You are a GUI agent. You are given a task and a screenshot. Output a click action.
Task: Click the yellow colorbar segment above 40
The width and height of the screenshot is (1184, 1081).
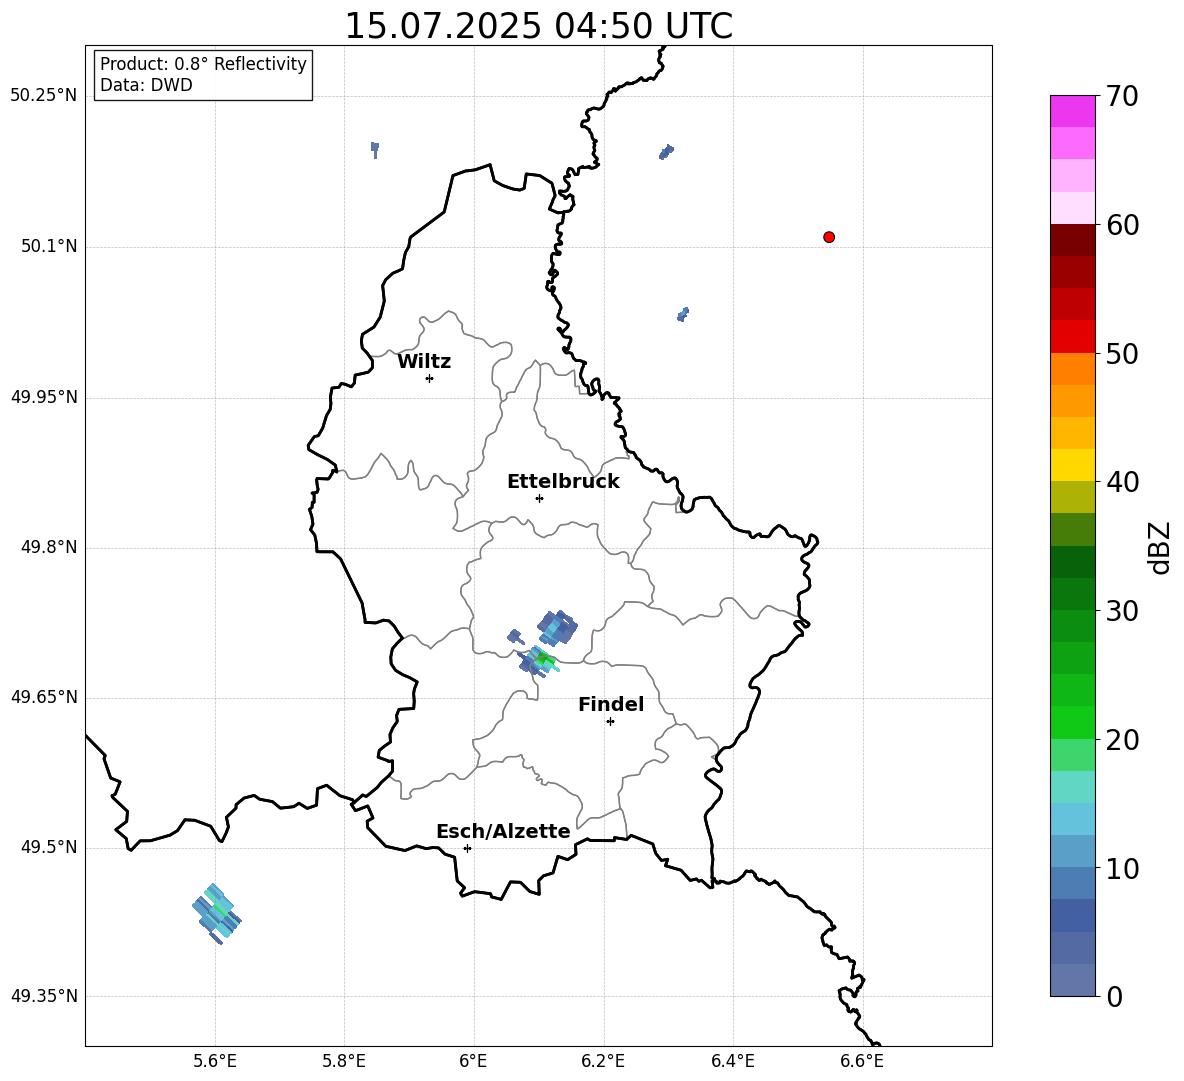[1073, 465]
